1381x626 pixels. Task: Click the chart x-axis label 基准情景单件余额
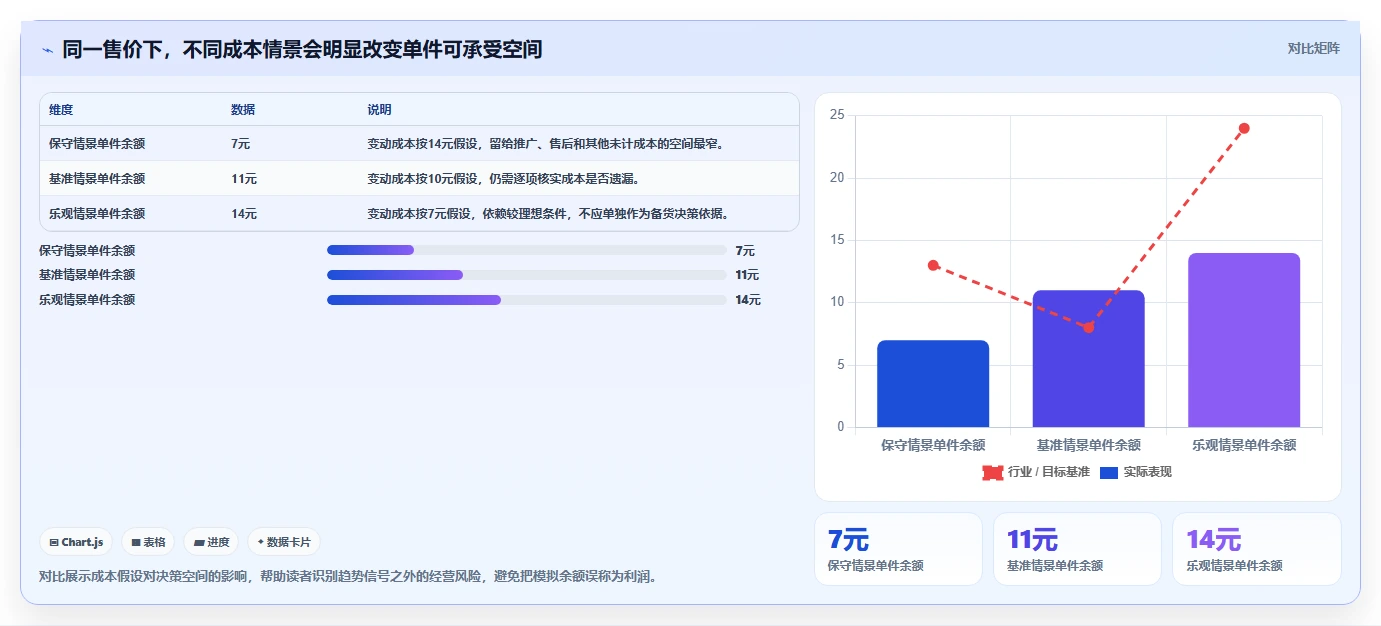tap(1088, 445)
